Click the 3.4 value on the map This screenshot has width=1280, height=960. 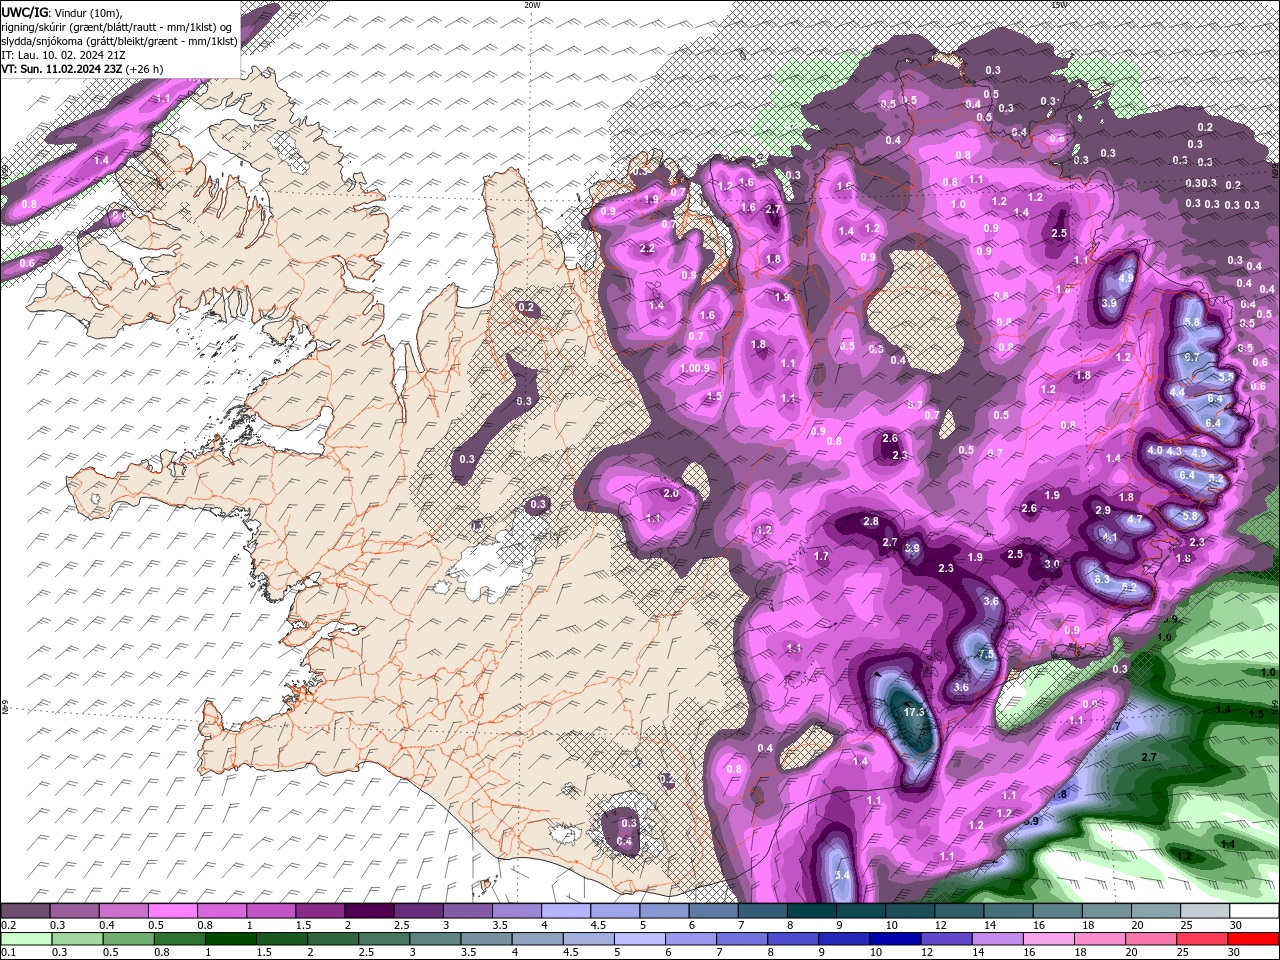[x=842, y=875]
